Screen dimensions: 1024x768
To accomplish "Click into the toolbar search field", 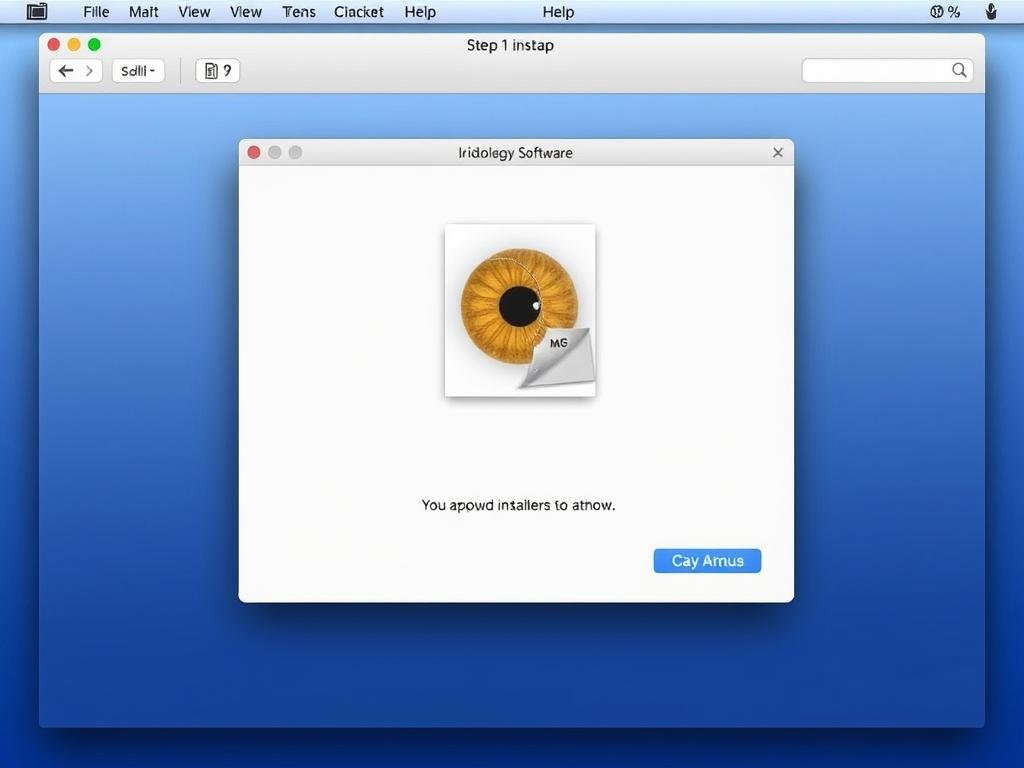I will tap(876, 70).
